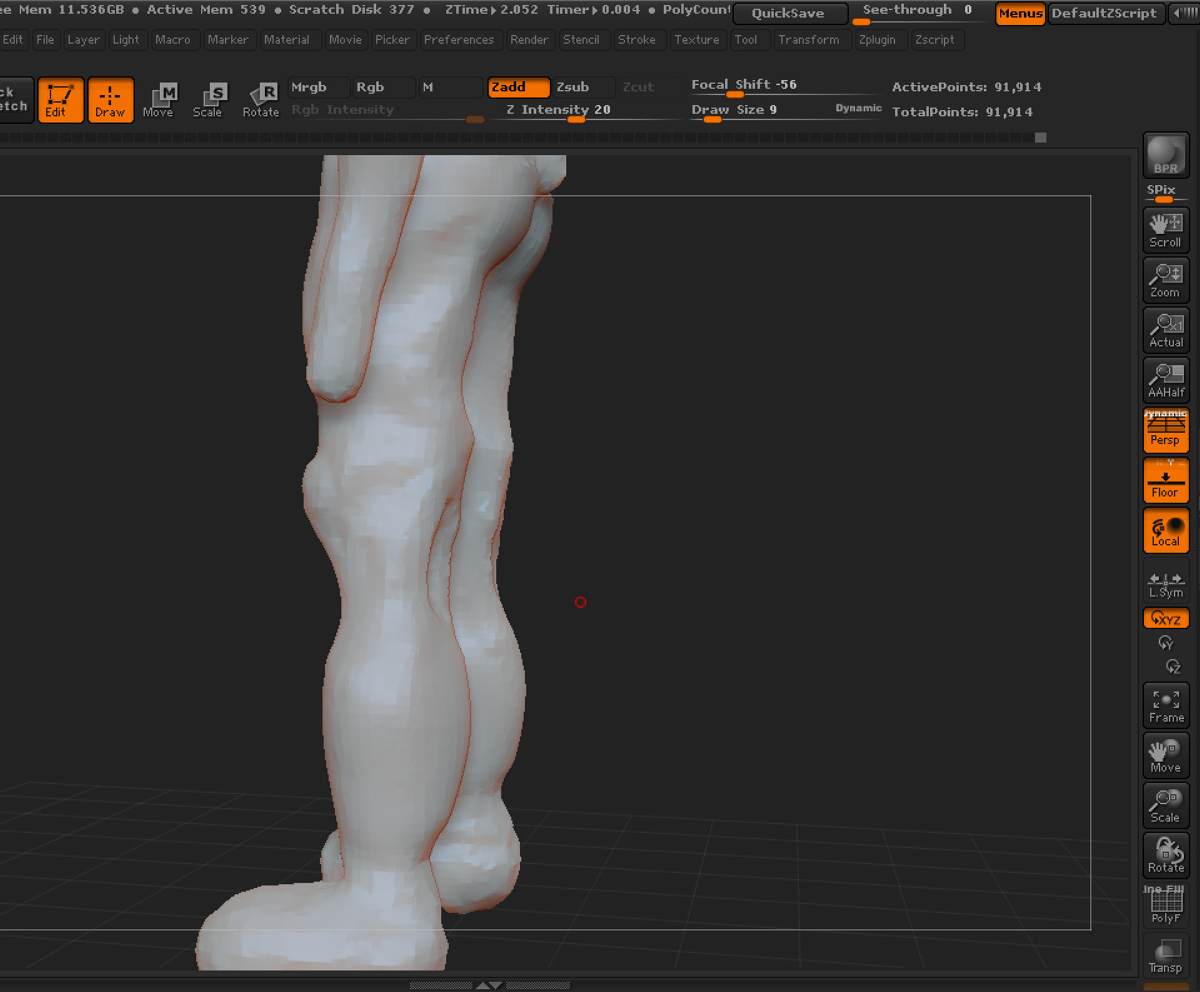Image resolution: width=1200 pixels, height=992 pixels.
Task: Toggle Perspective distortion button
Action: 1165,430
